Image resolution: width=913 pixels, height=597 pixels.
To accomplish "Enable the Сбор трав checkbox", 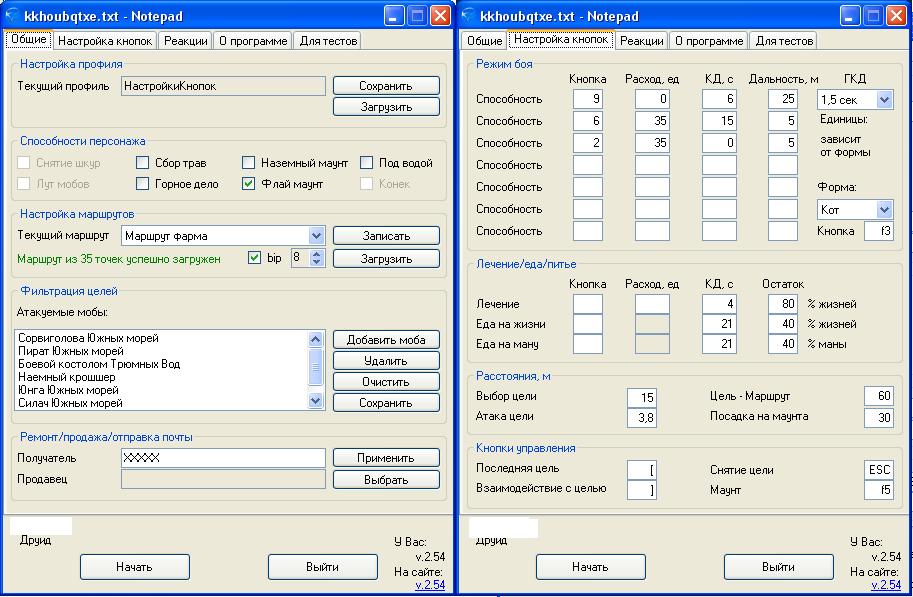I will pos(143,163).
